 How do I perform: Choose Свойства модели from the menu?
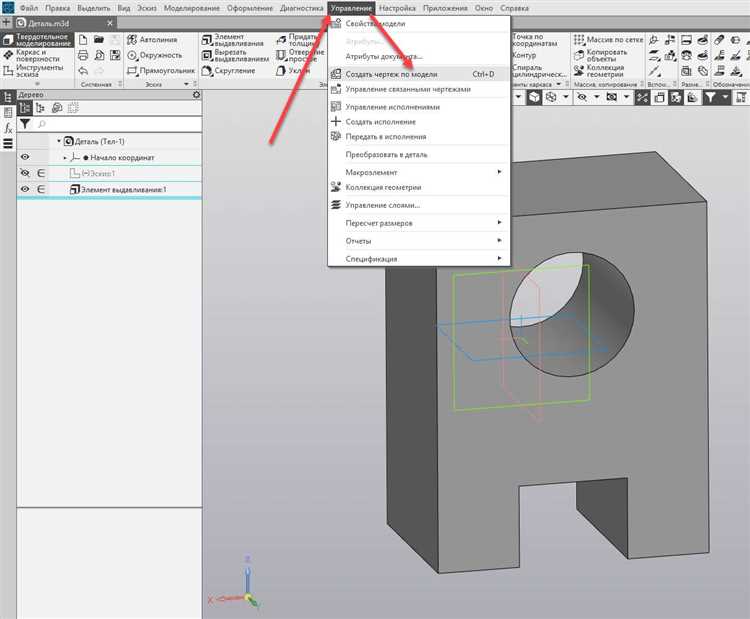tap(419, 23)
